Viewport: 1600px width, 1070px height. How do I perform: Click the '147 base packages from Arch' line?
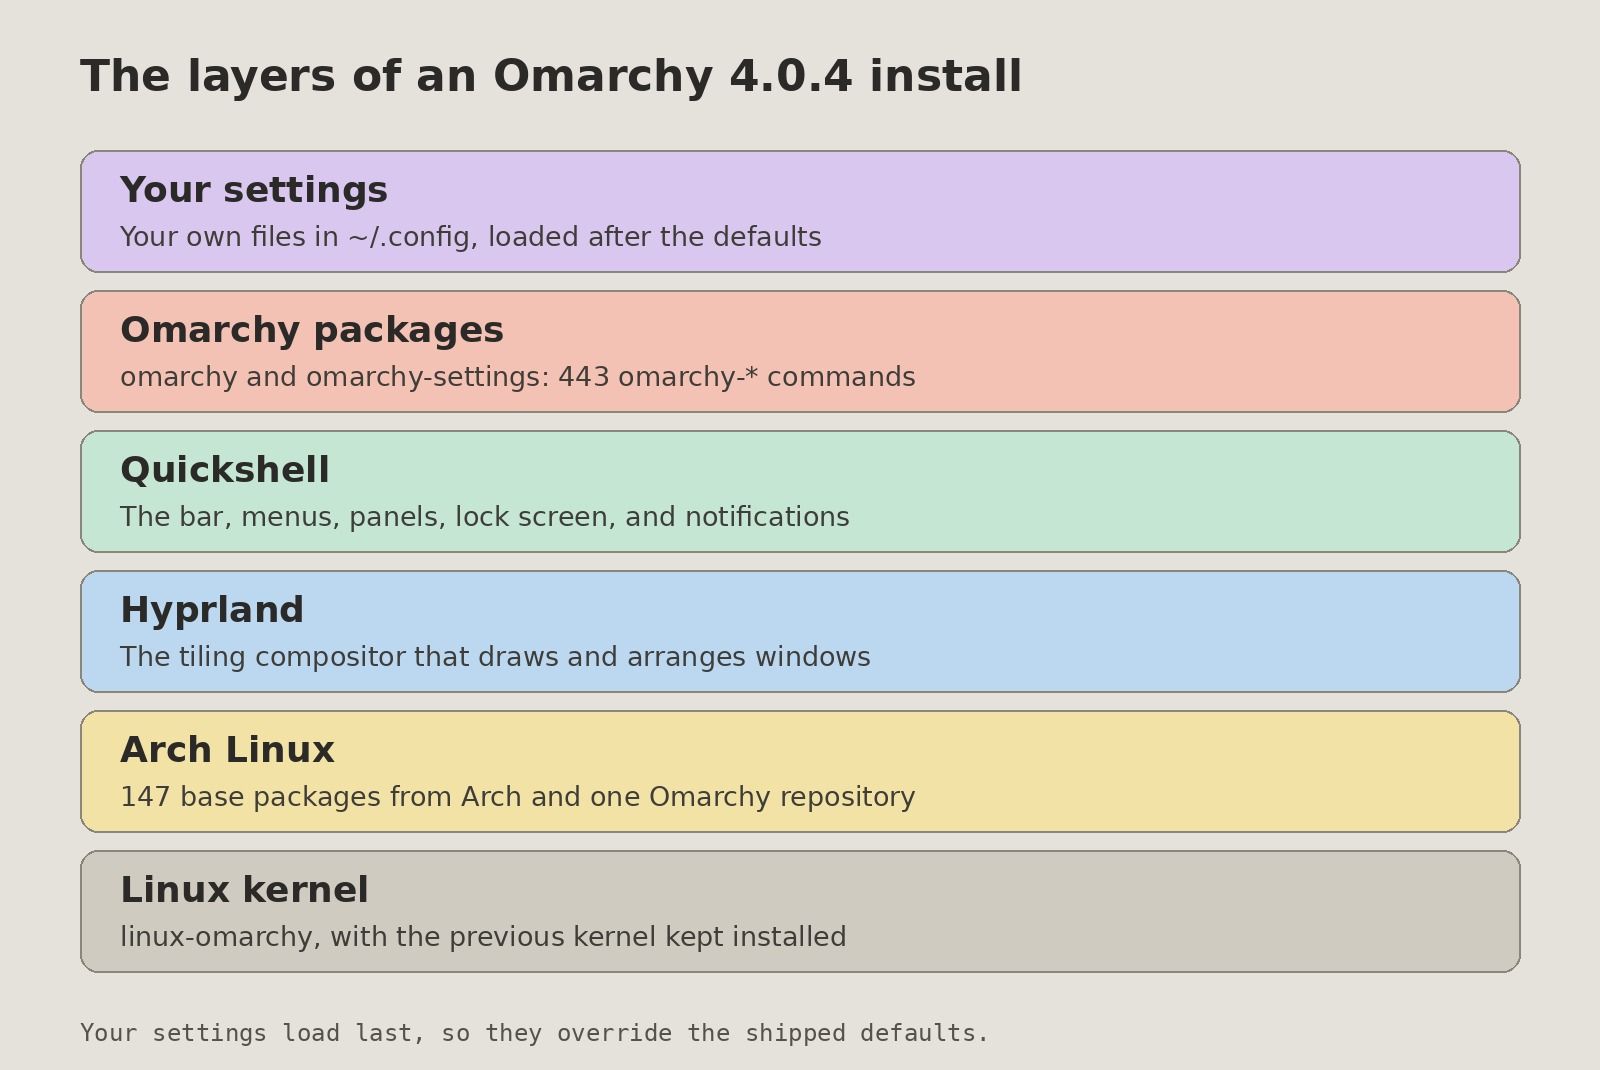click(x=518, y=797)
